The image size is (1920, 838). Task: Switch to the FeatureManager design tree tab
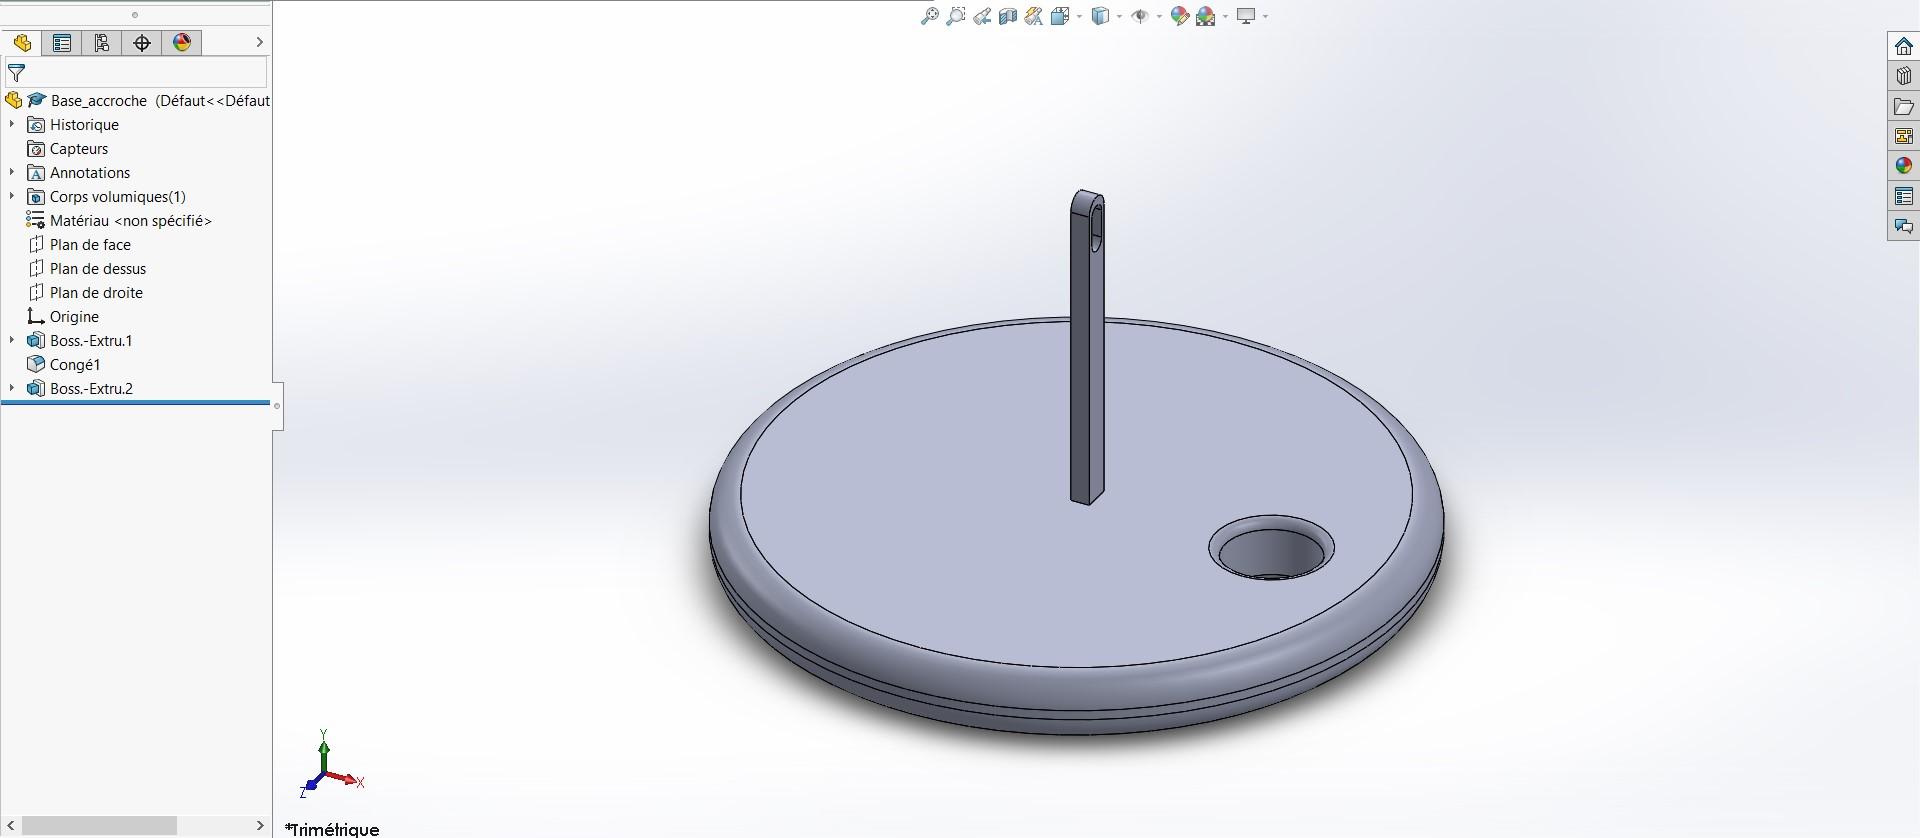(22, 43)
